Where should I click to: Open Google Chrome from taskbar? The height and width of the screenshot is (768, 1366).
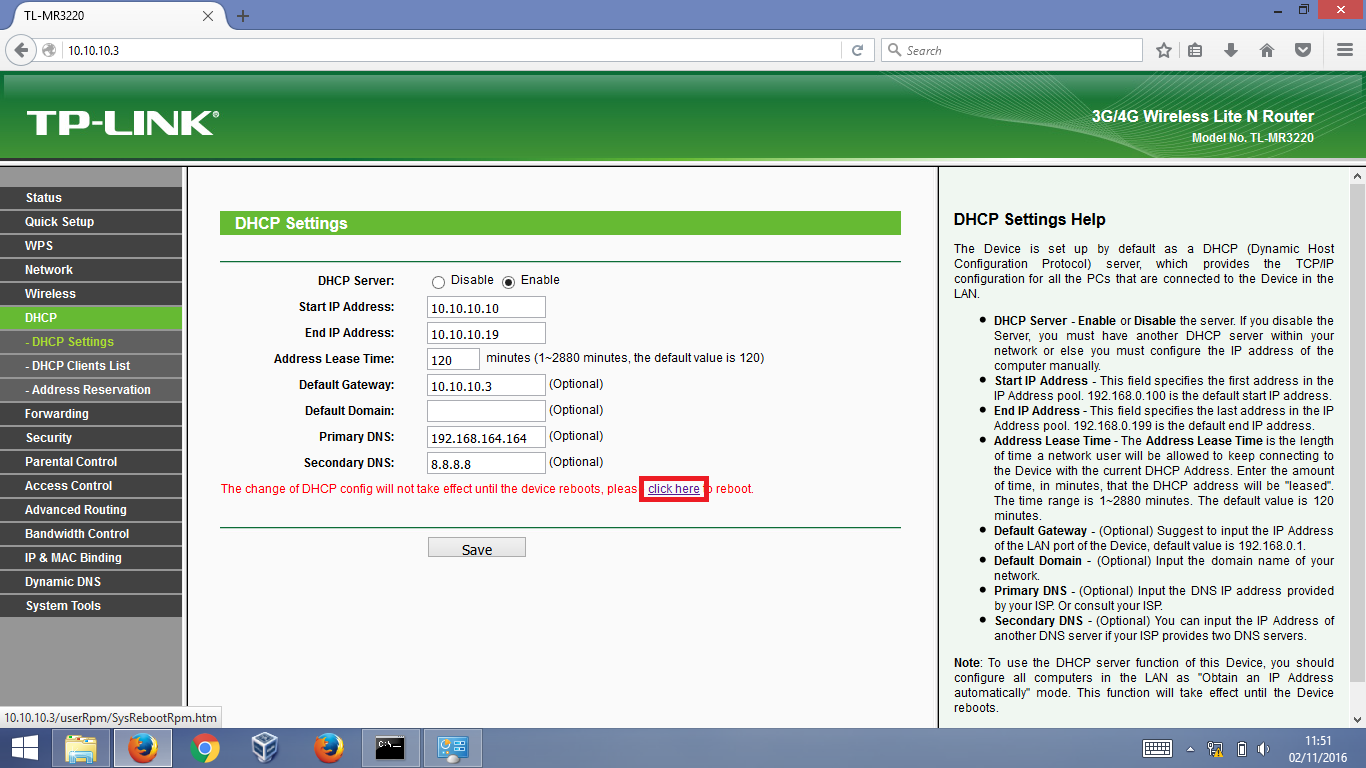pos(205,748)
